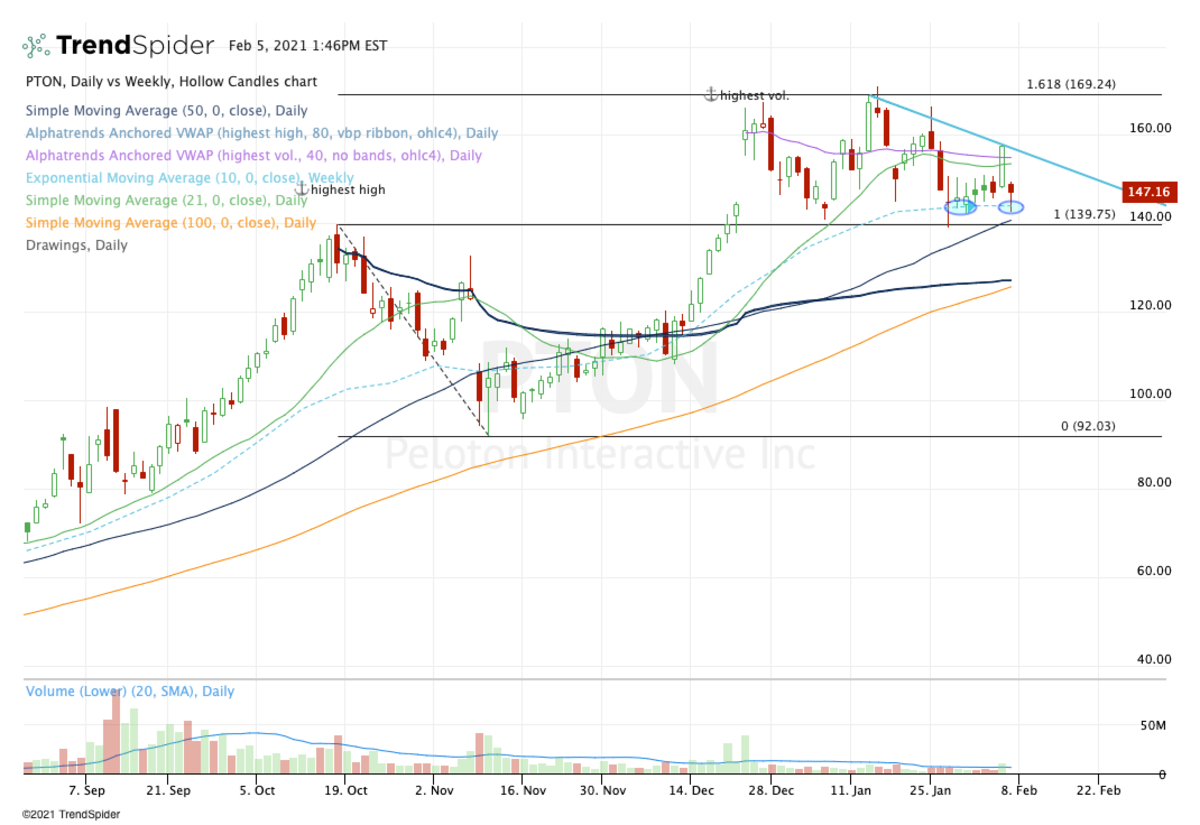
Task: Select the anchor icon labeled "highest vol."
Action: coord(710,95)
